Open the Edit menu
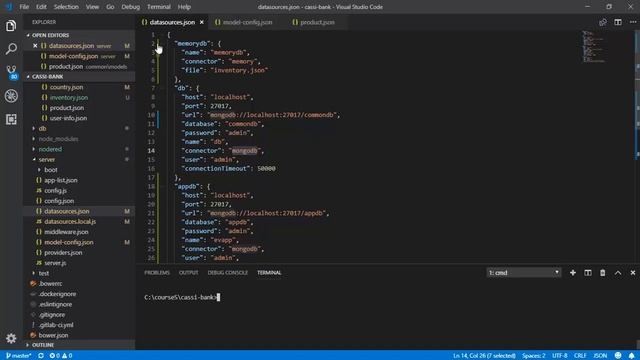This screenshot has height=360, width=640. (41, 7)
